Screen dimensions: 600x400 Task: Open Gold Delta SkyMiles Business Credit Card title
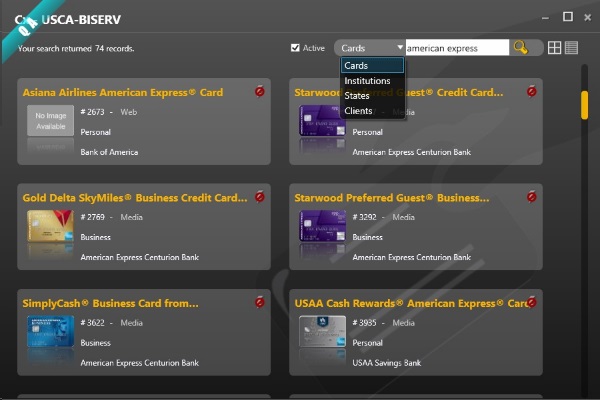[x=135, y=198]
